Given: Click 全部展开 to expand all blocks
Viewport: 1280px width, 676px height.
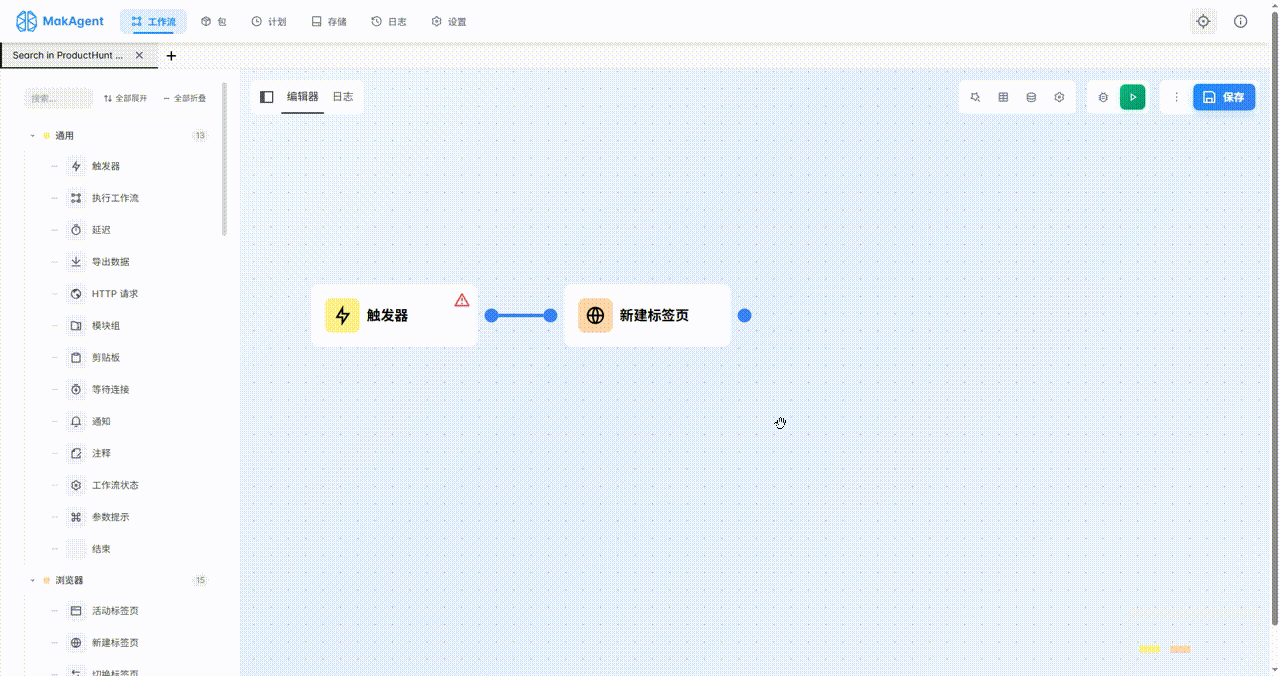Looking at the screenshot, I should [x=125, y=98].
